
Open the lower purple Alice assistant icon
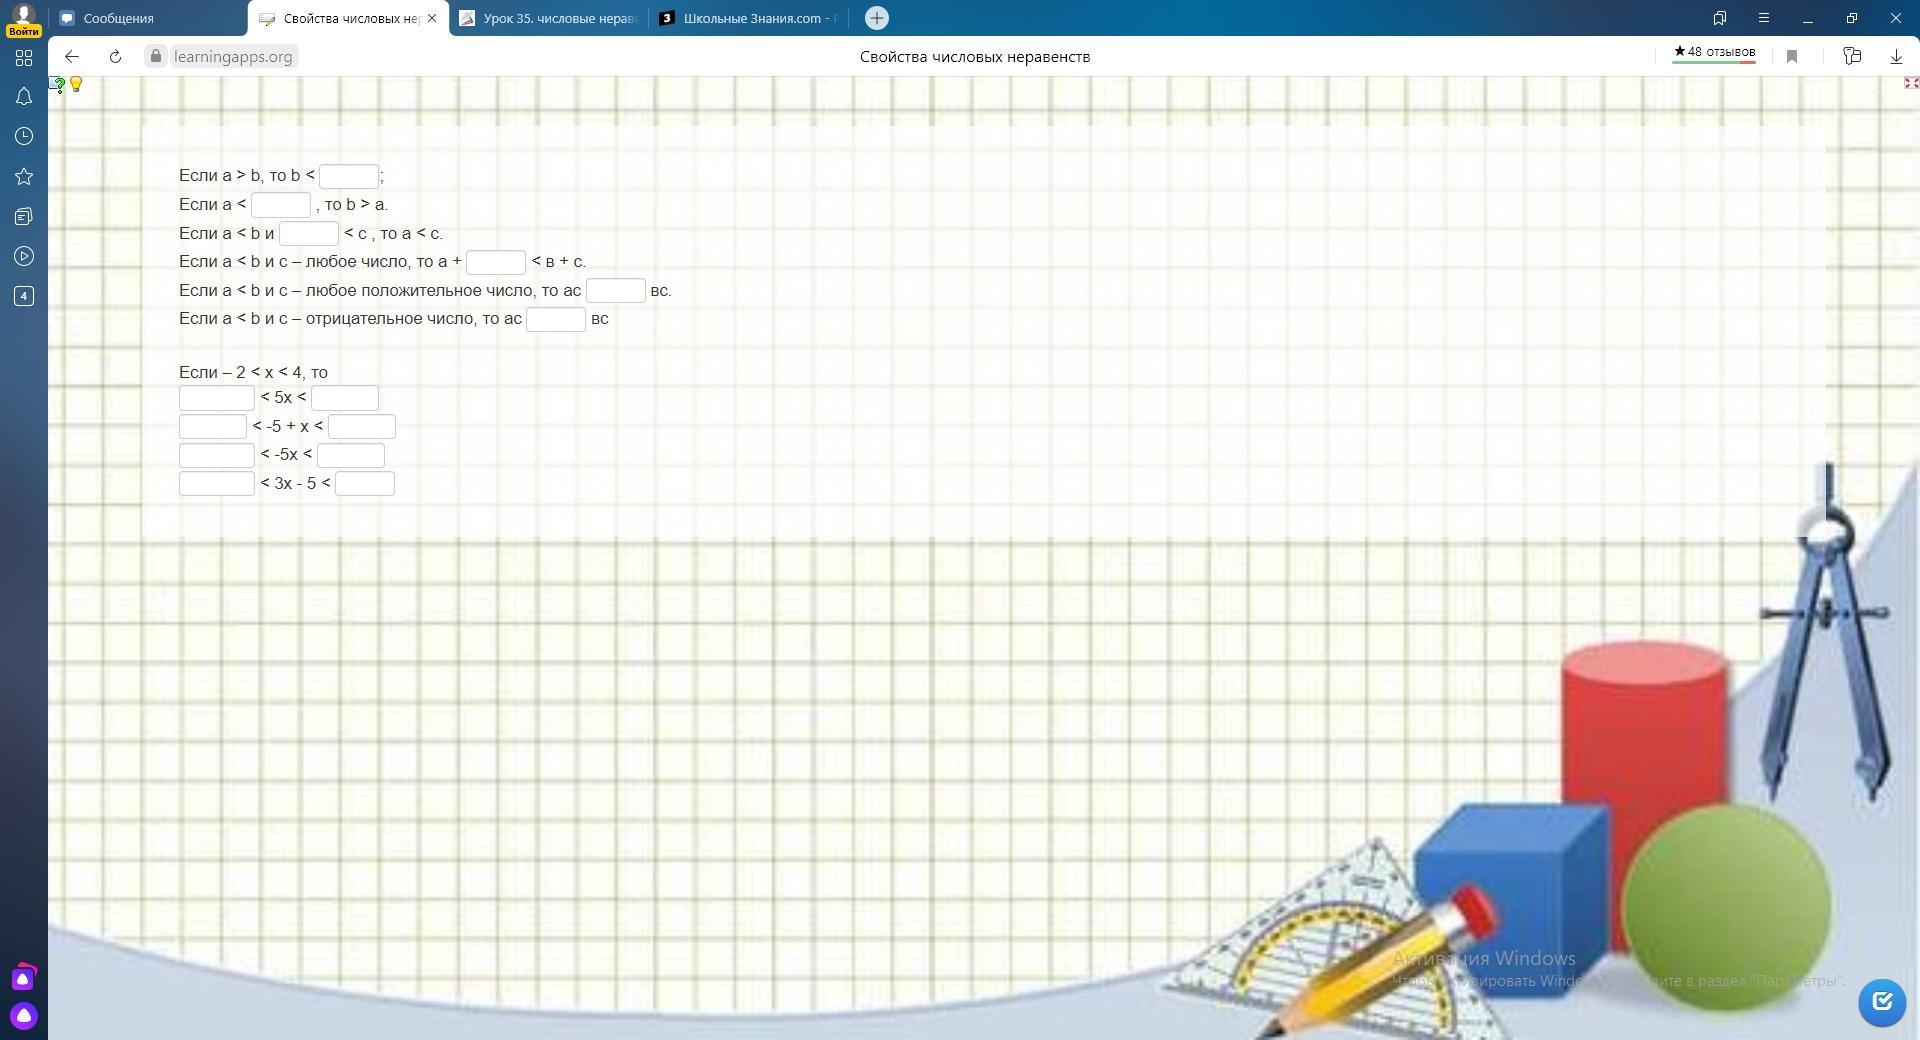point(24,1016)
